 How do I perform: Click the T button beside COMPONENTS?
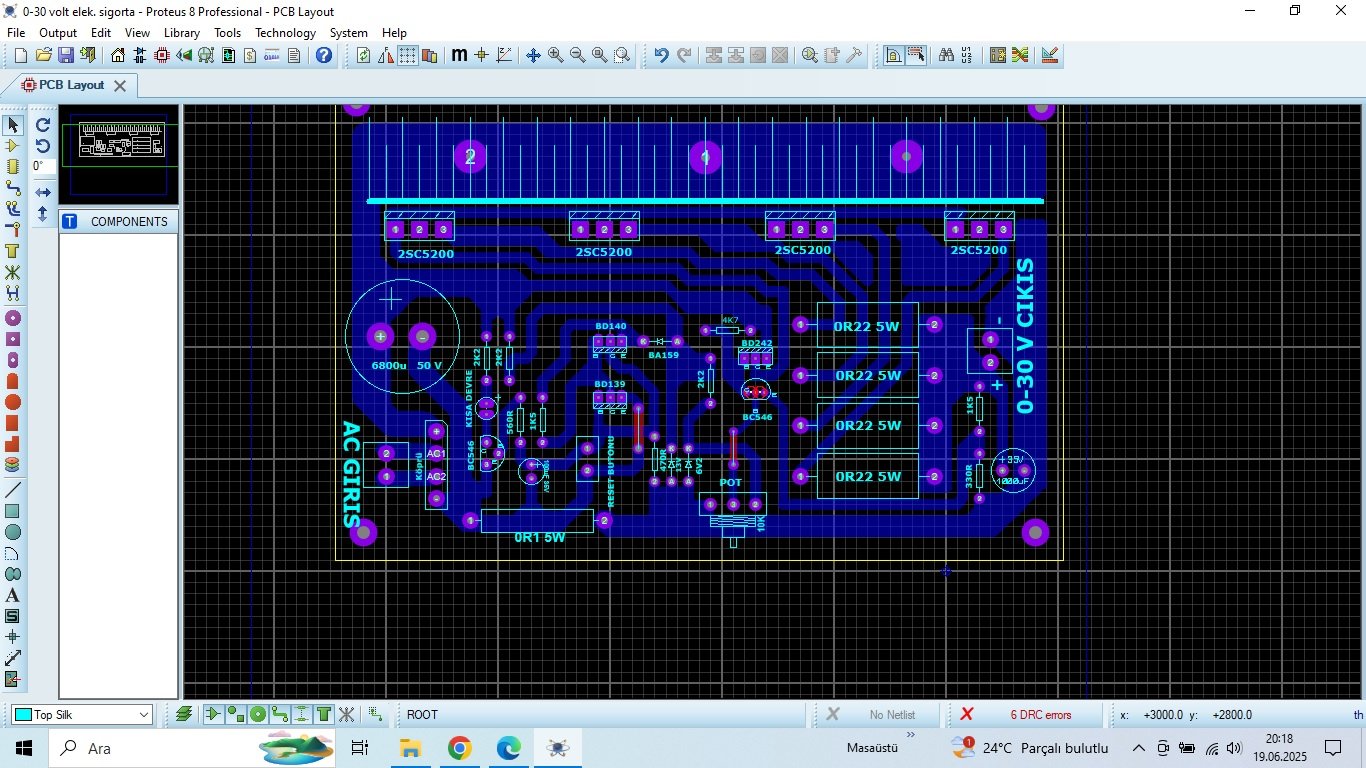(70, 221)
